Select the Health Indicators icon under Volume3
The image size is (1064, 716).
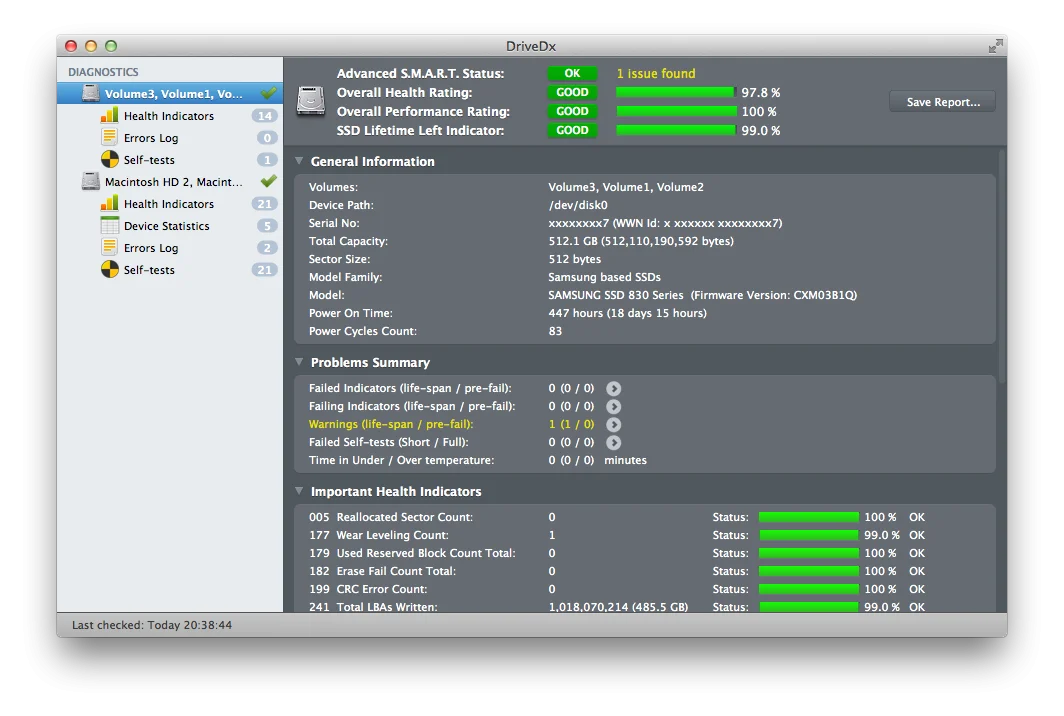[112, 115]
